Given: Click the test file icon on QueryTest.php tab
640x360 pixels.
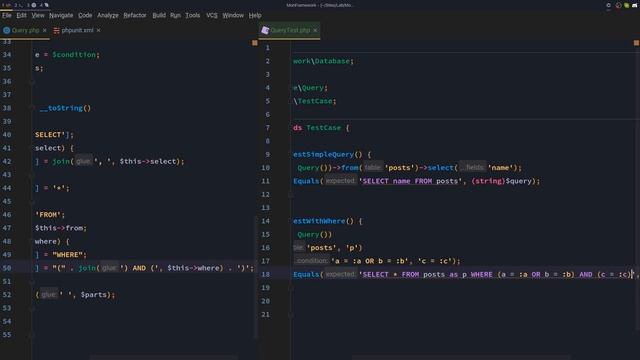Looking at the screenshot, I should (x=265, y=30).
